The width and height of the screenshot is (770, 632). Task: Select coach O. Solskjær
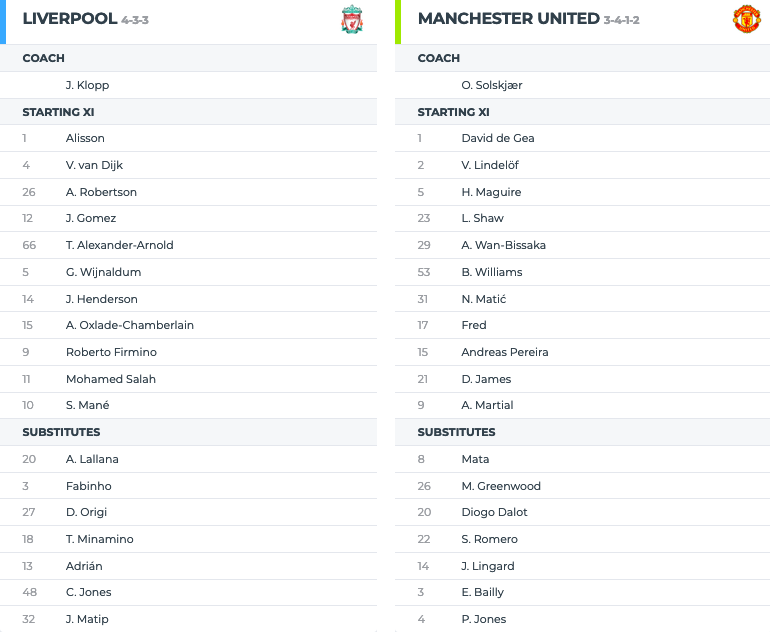[492, 85]
